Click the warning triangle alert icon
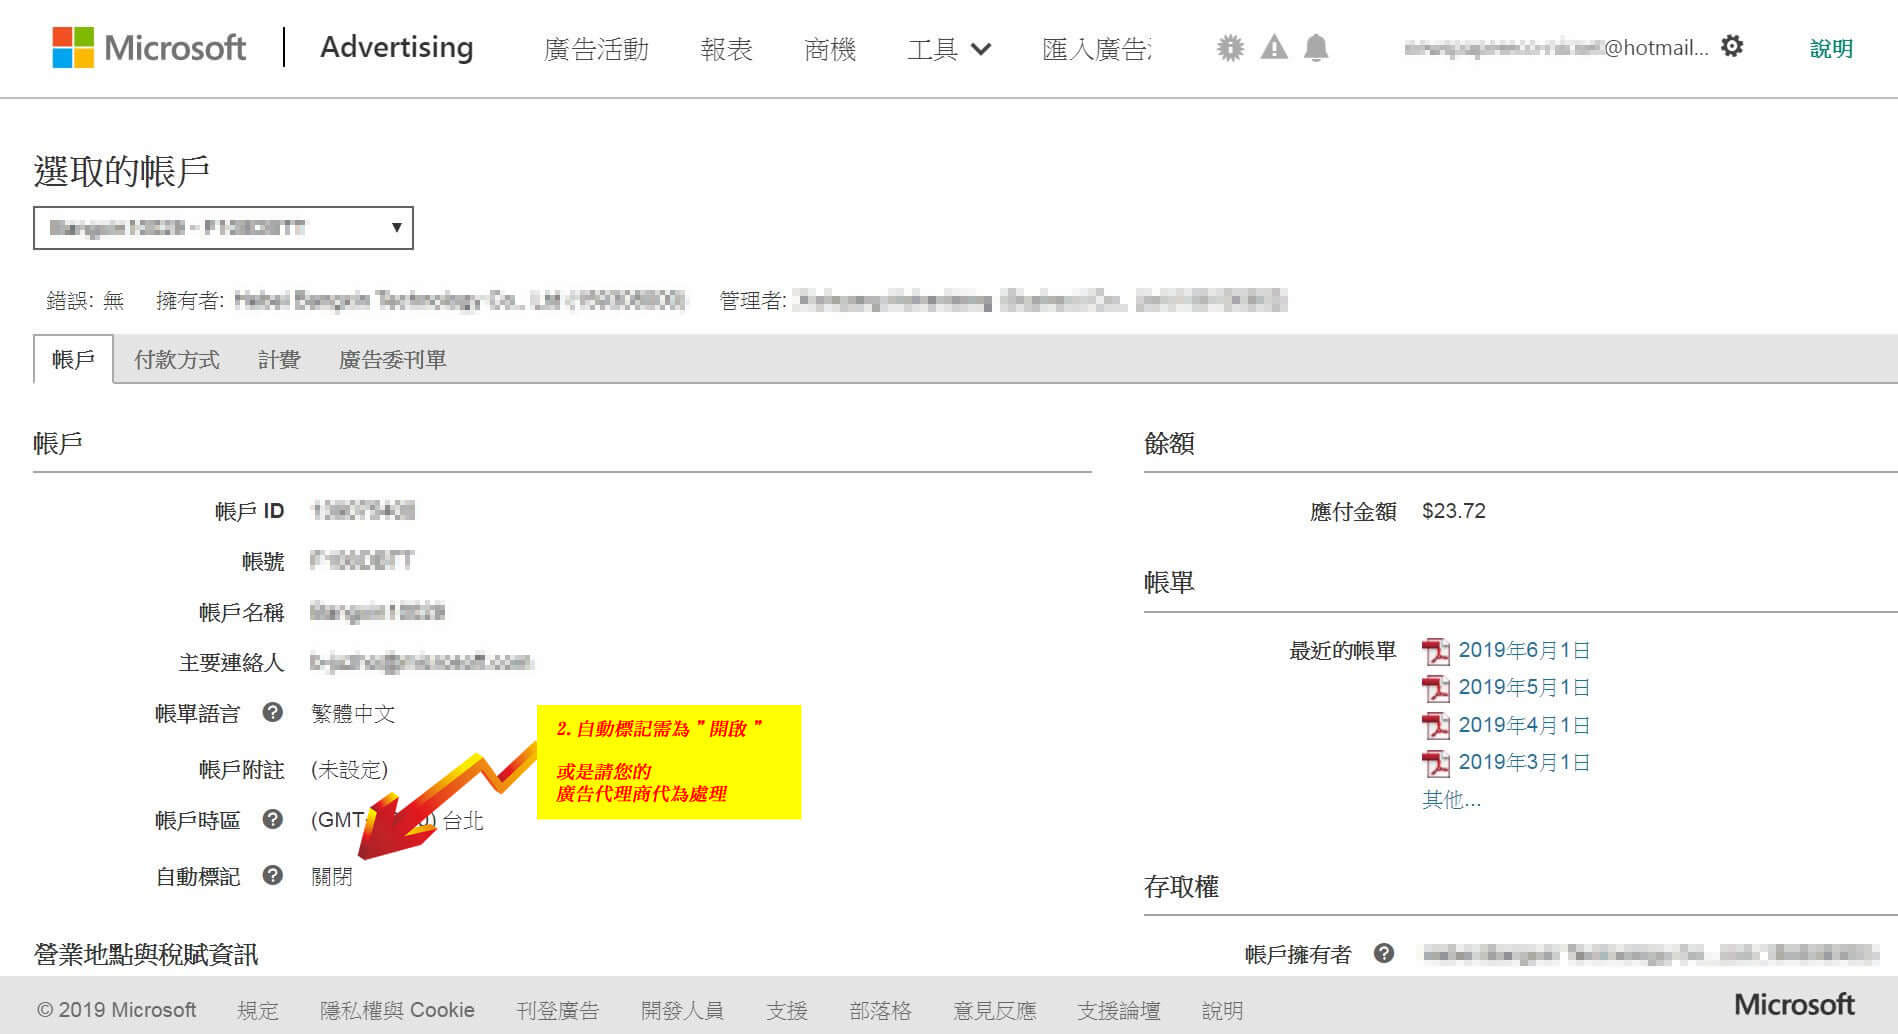This screenshot has height=1034, width=1898. click(1274, 47)
